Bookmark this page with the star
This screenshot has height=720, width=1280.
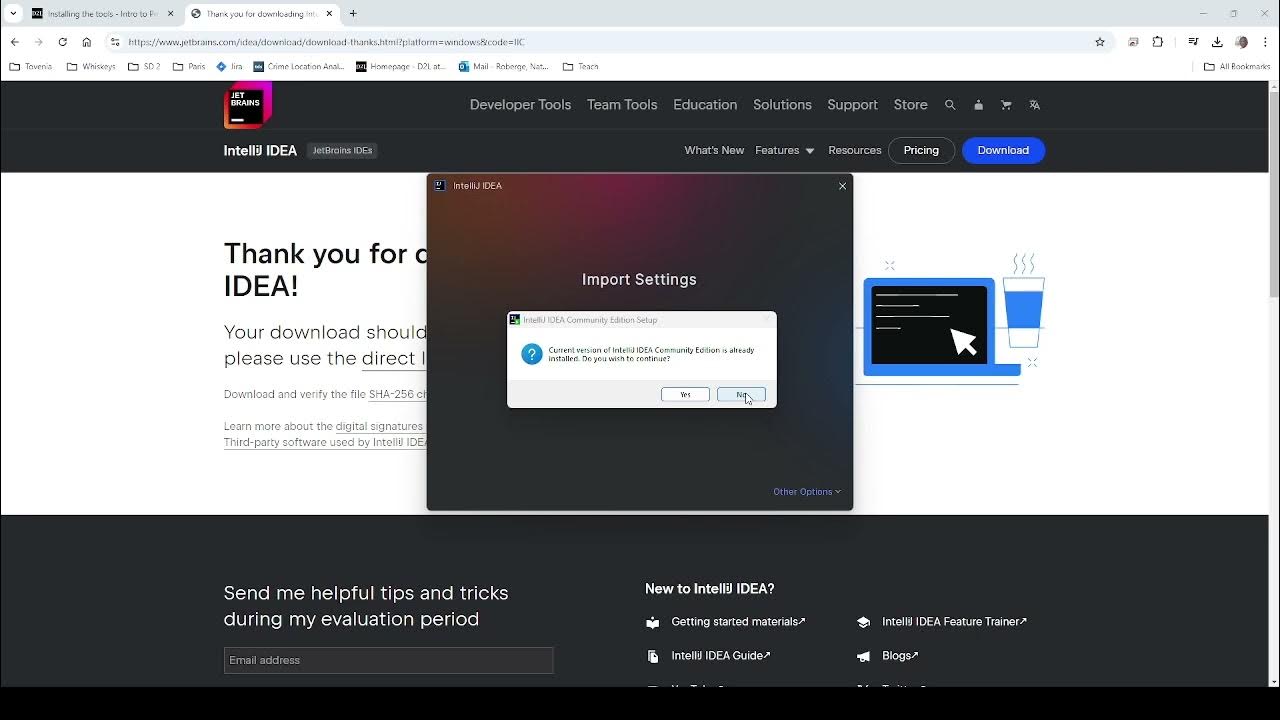pos(1100,42)
